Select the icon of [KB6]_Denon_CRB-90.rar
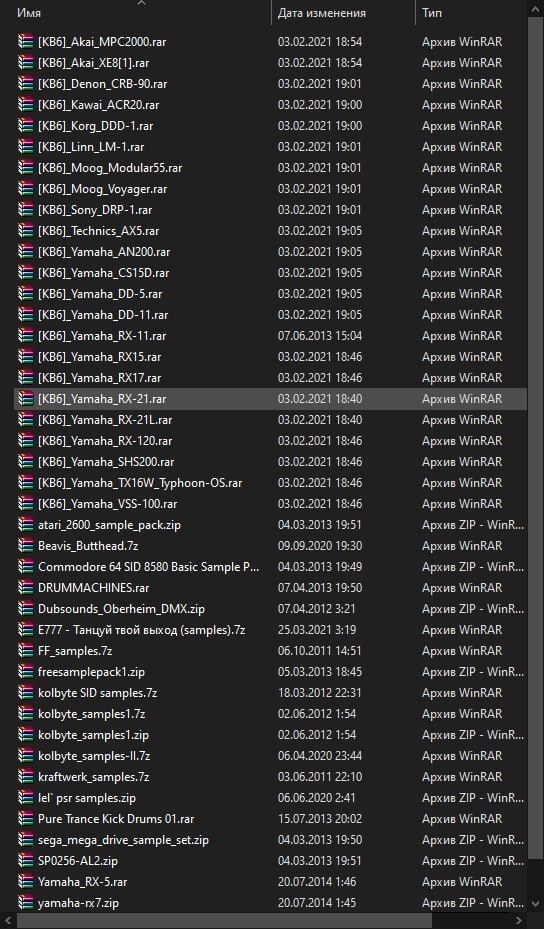This screenshot has width=544, height=929. (25, 84)
